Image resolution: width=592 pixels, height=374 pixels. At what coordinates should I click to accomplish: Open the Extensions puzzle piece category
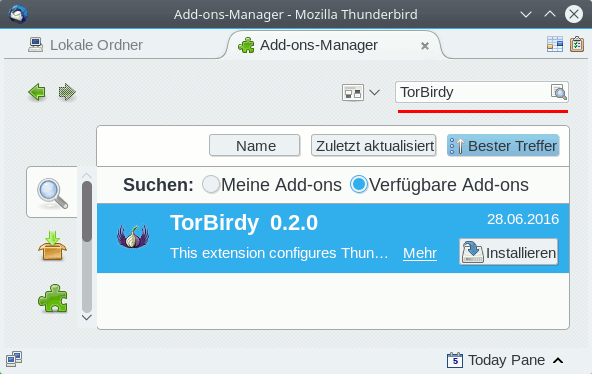[x=52, y=298]
